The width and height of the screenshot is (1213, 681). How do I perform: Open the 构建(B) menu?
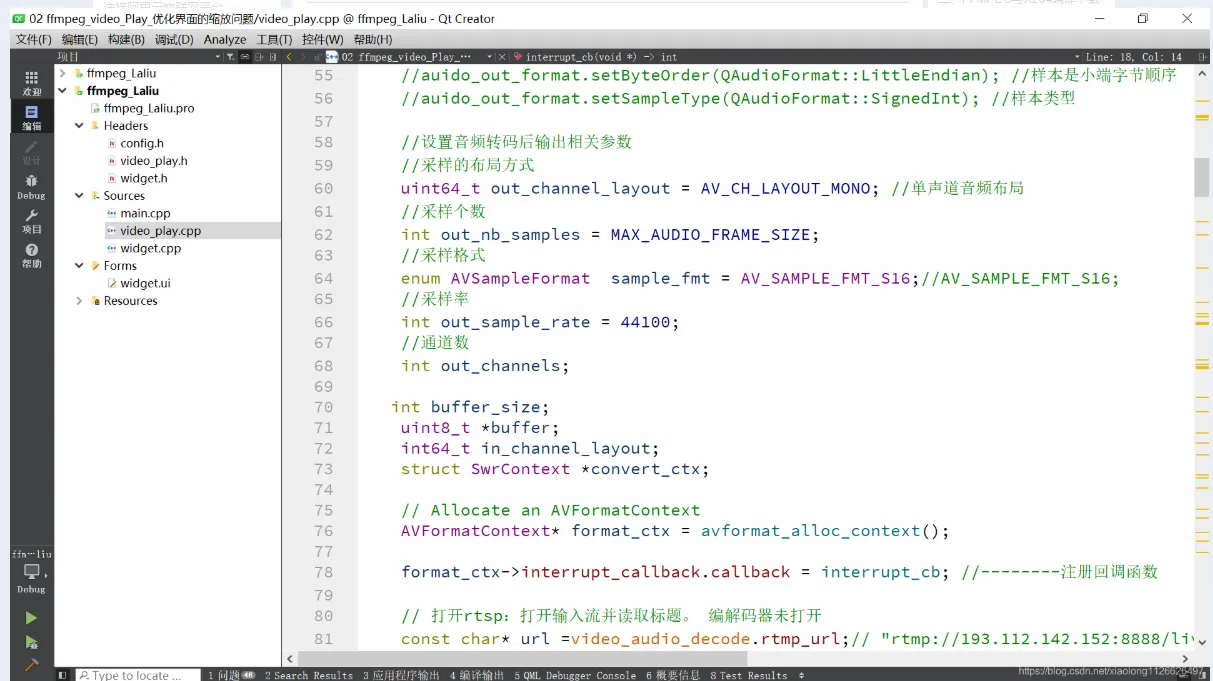point(126,39)
